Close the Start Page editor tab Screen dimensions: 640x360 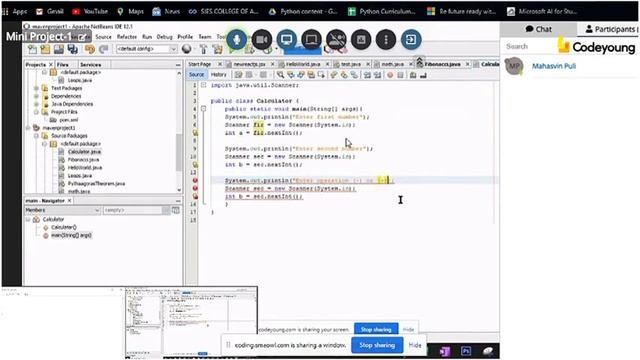[x=220, y=64]
